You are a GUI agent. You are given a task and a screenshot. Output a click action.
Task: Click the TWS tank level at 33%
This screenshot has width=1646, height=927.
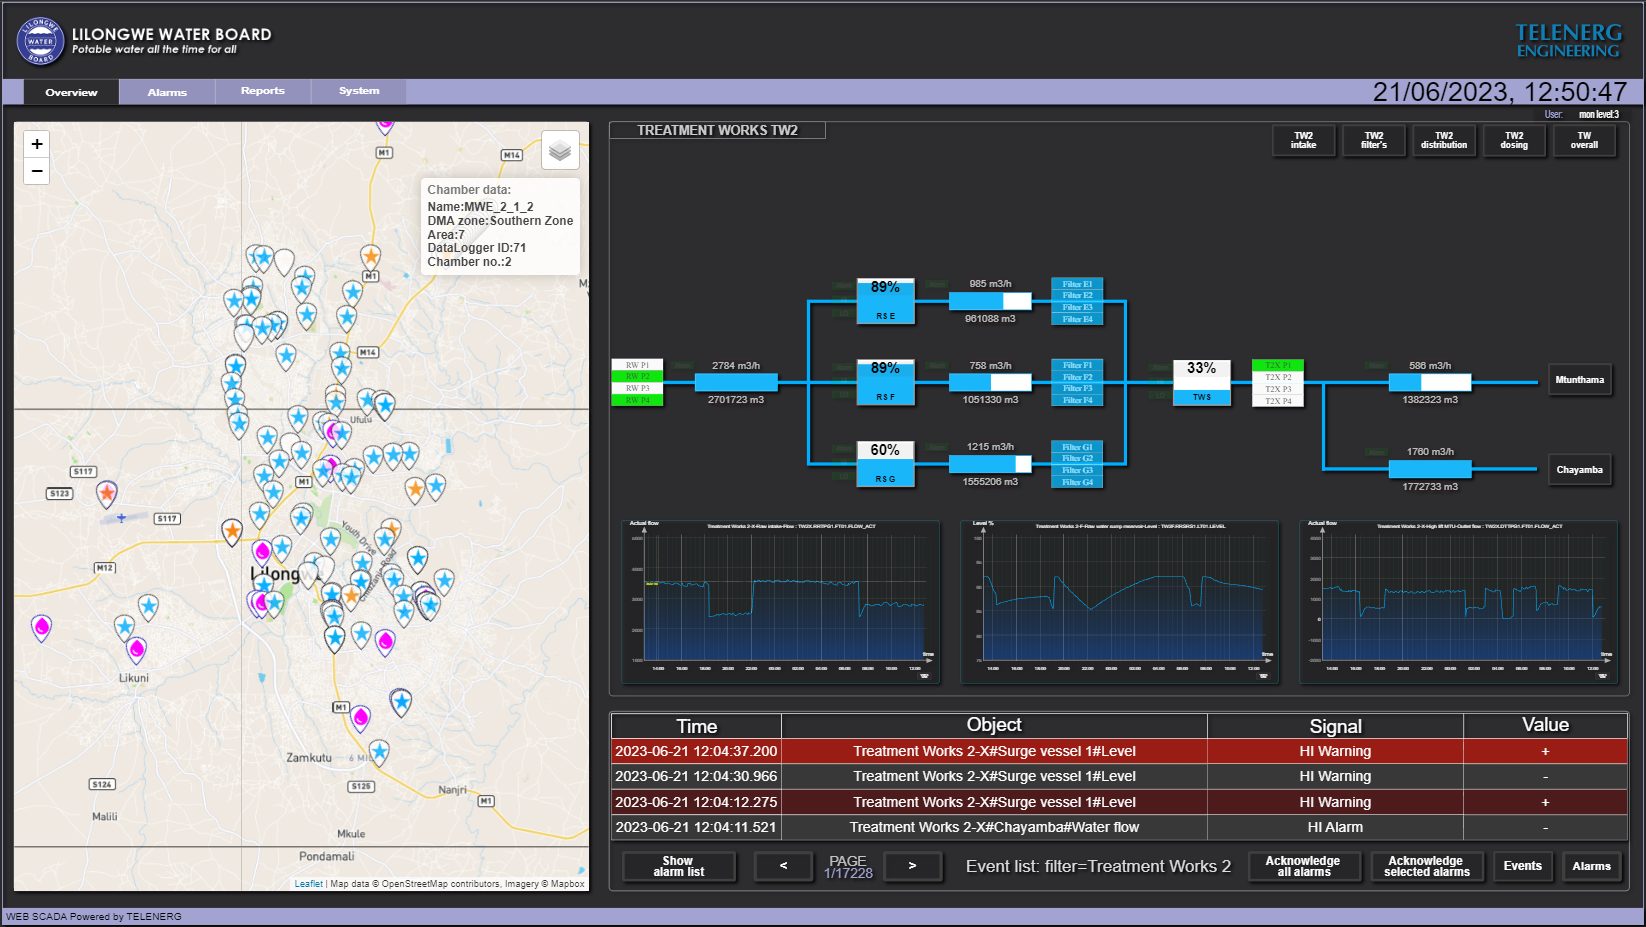(1202, 383)
